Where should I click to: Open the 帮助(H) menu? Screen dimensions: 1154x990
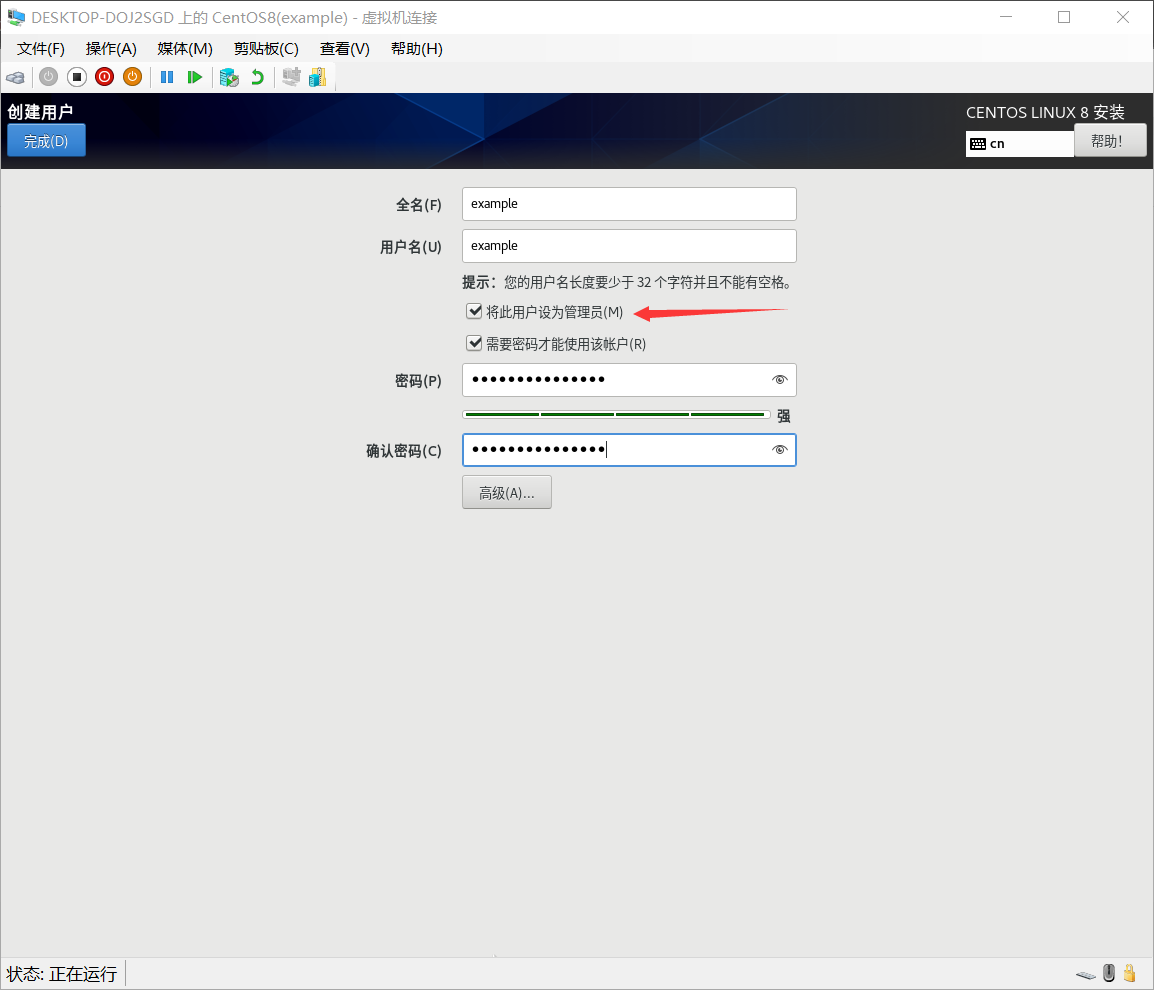417,49
